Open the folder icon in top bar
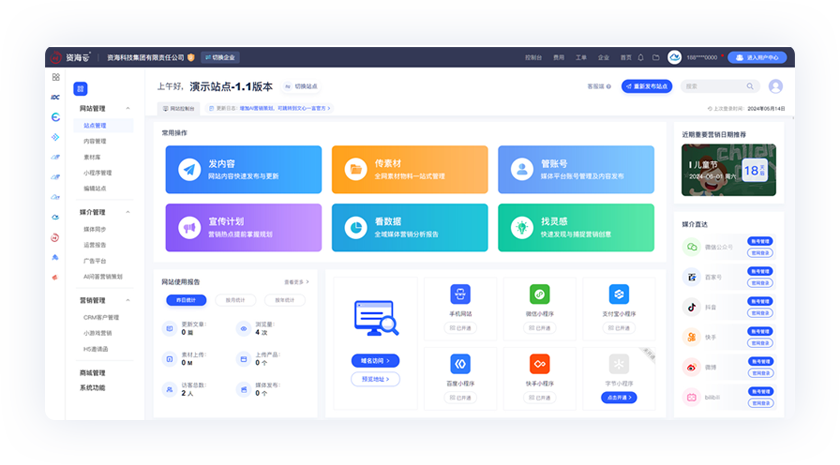The height and width of the screenshot is (465, 840). (x=656, y=58)
